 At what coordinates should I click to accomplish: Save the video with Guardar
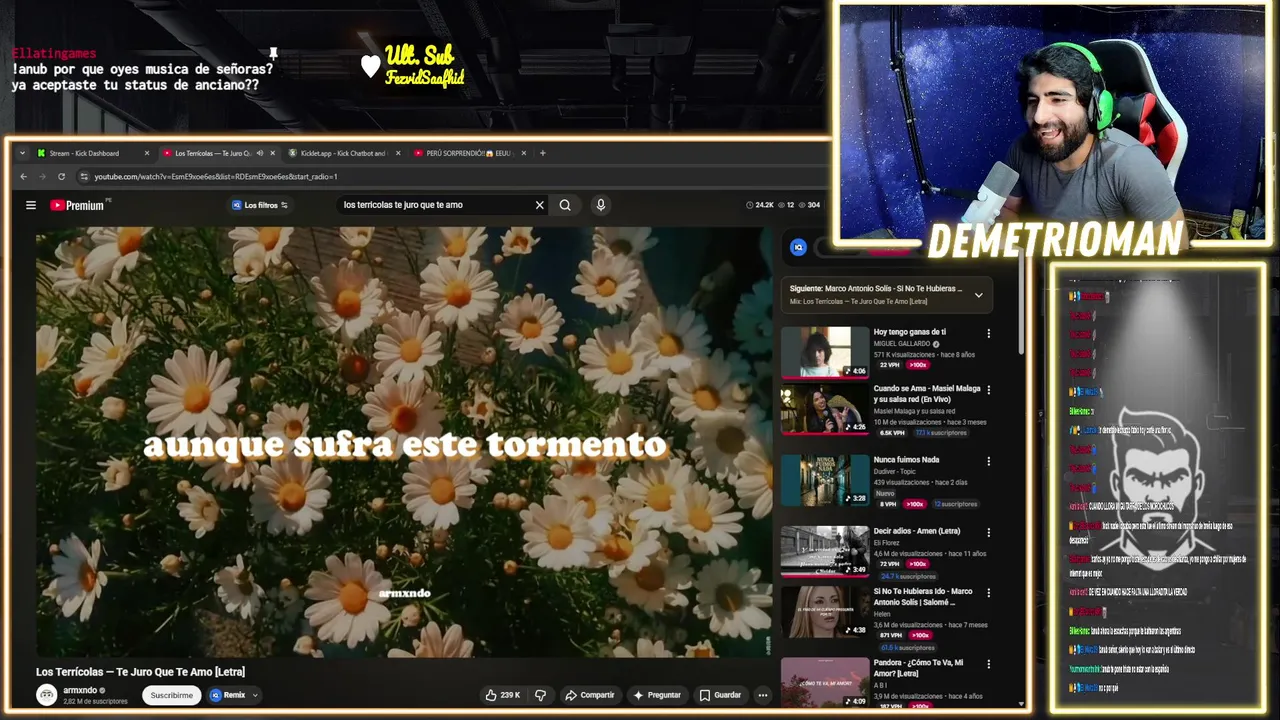(x=720, y=695)
